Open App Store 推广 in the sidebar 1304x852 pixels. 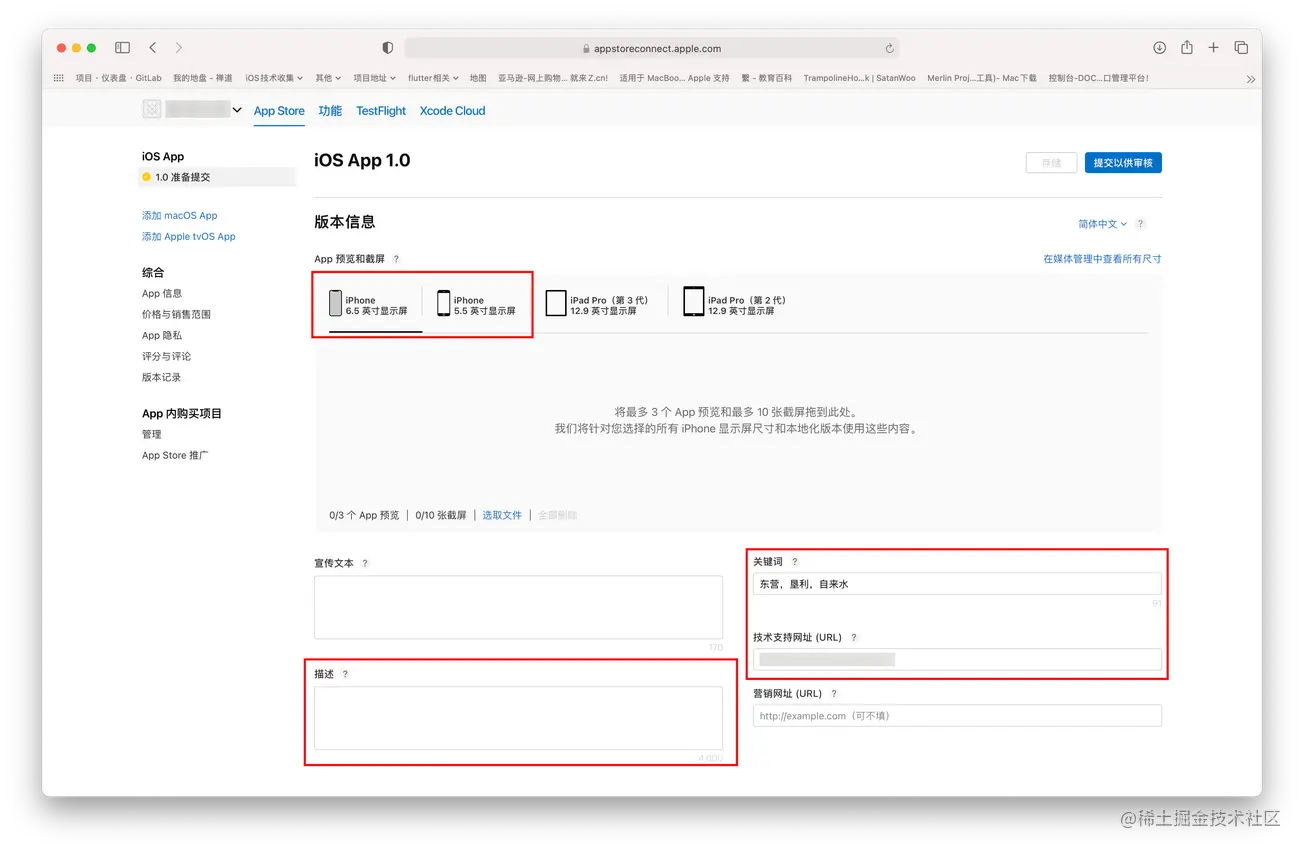pos(175,456)
